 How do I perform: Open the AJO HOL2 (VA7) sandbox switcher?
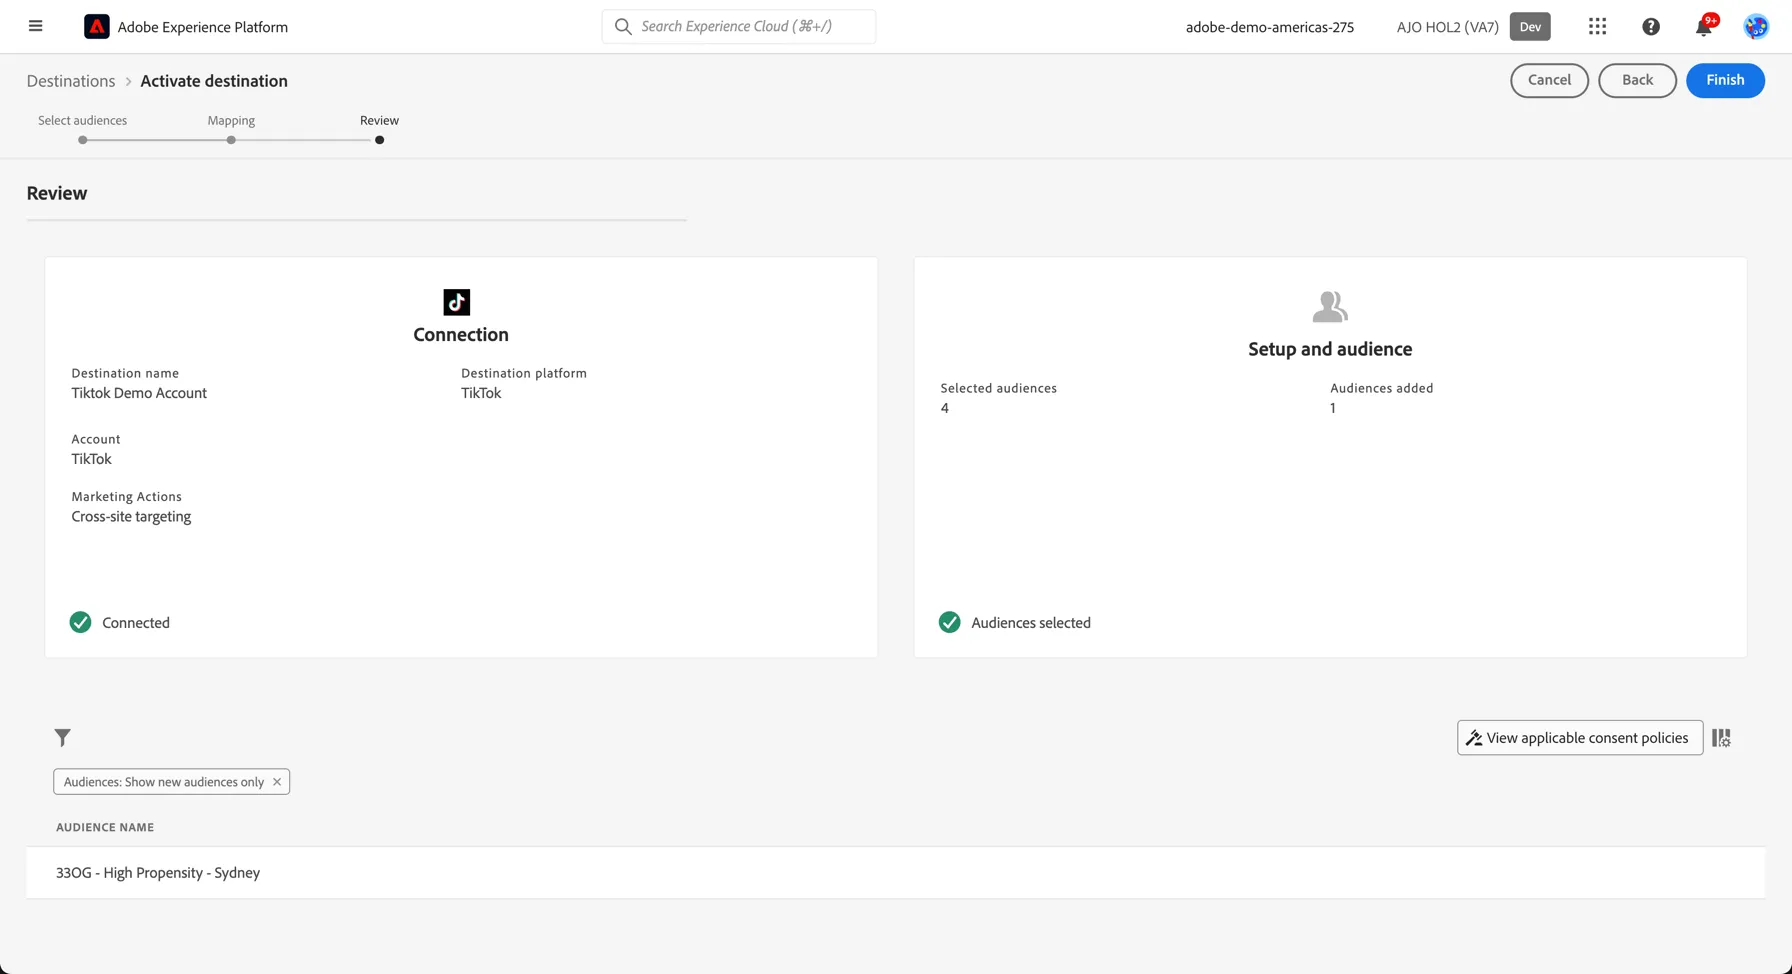click(x=1447, y=27)
